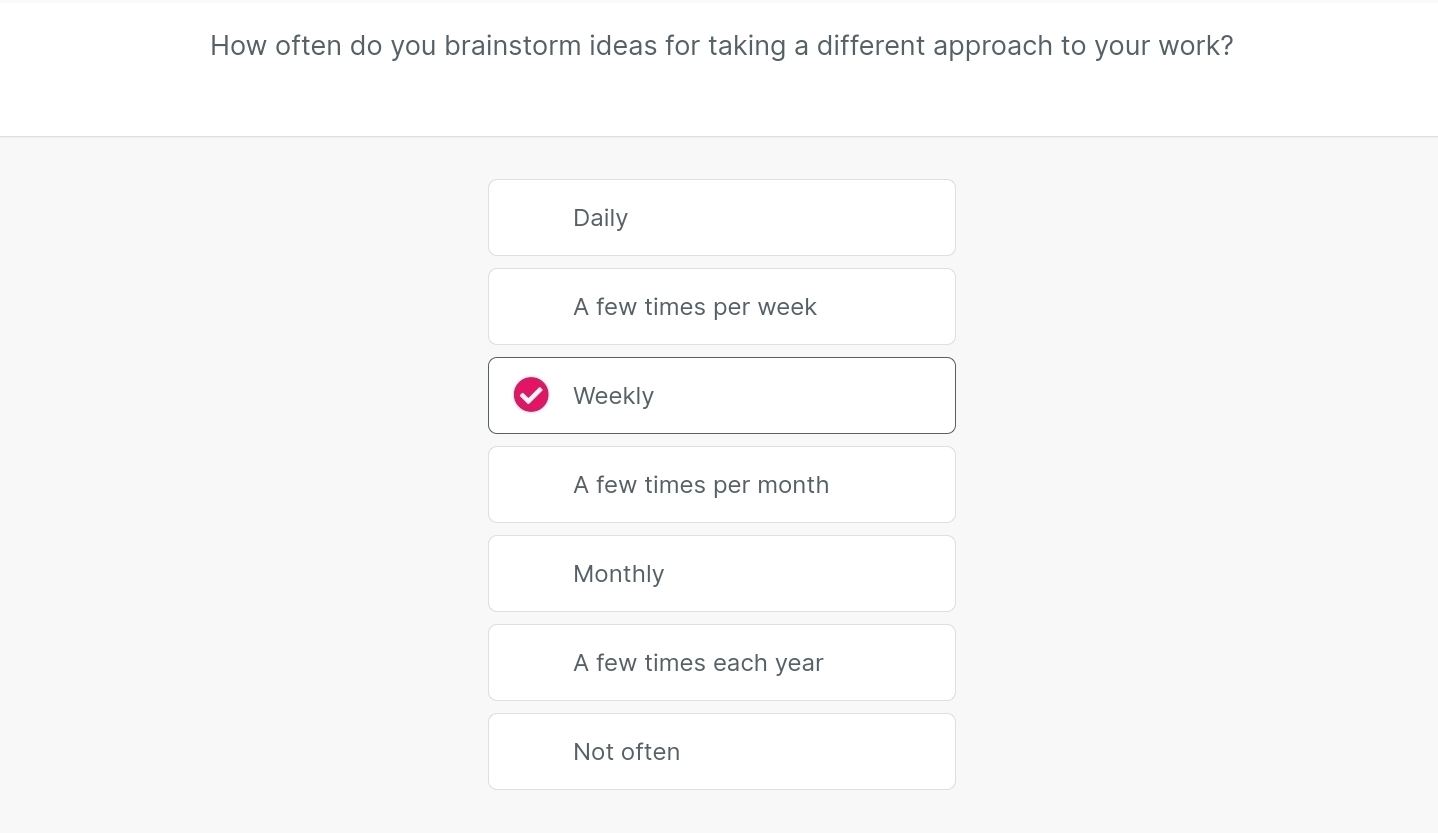
Task: Click the 'Not often' label text
Action: pos(626,752)
